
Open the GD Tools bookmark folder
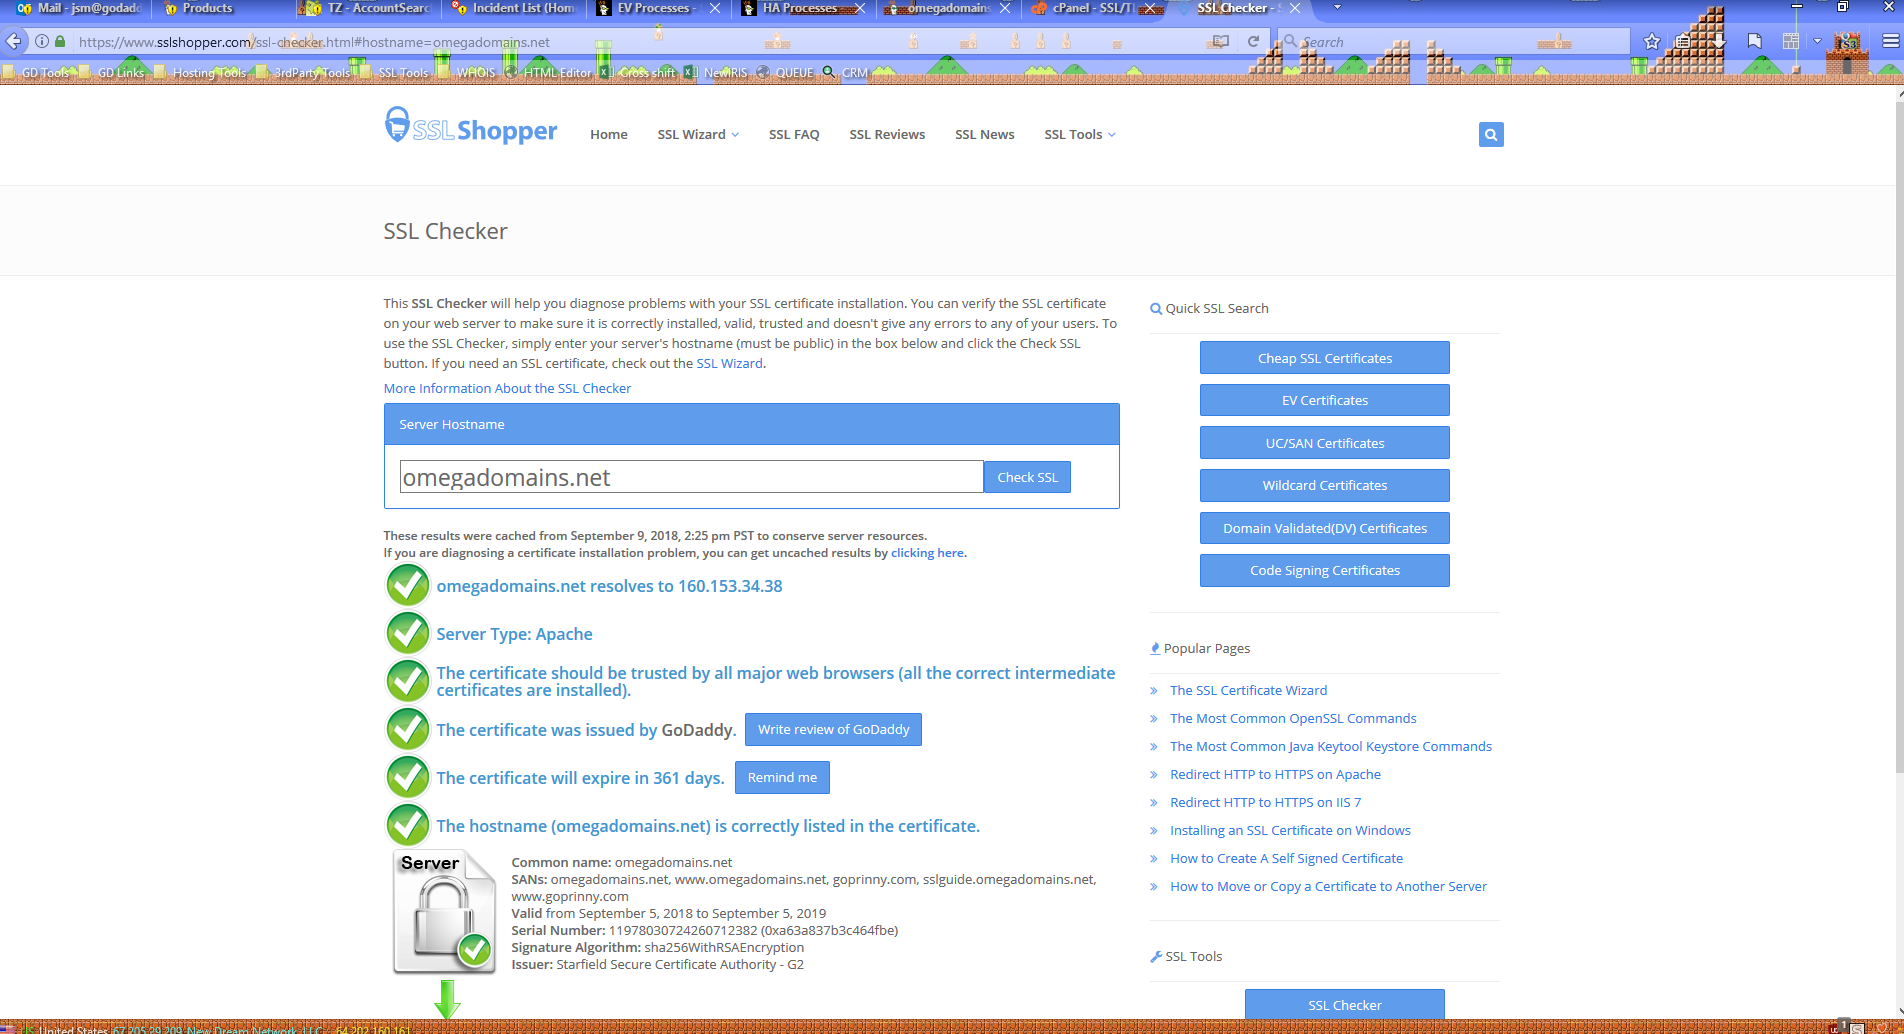point(37,72)
